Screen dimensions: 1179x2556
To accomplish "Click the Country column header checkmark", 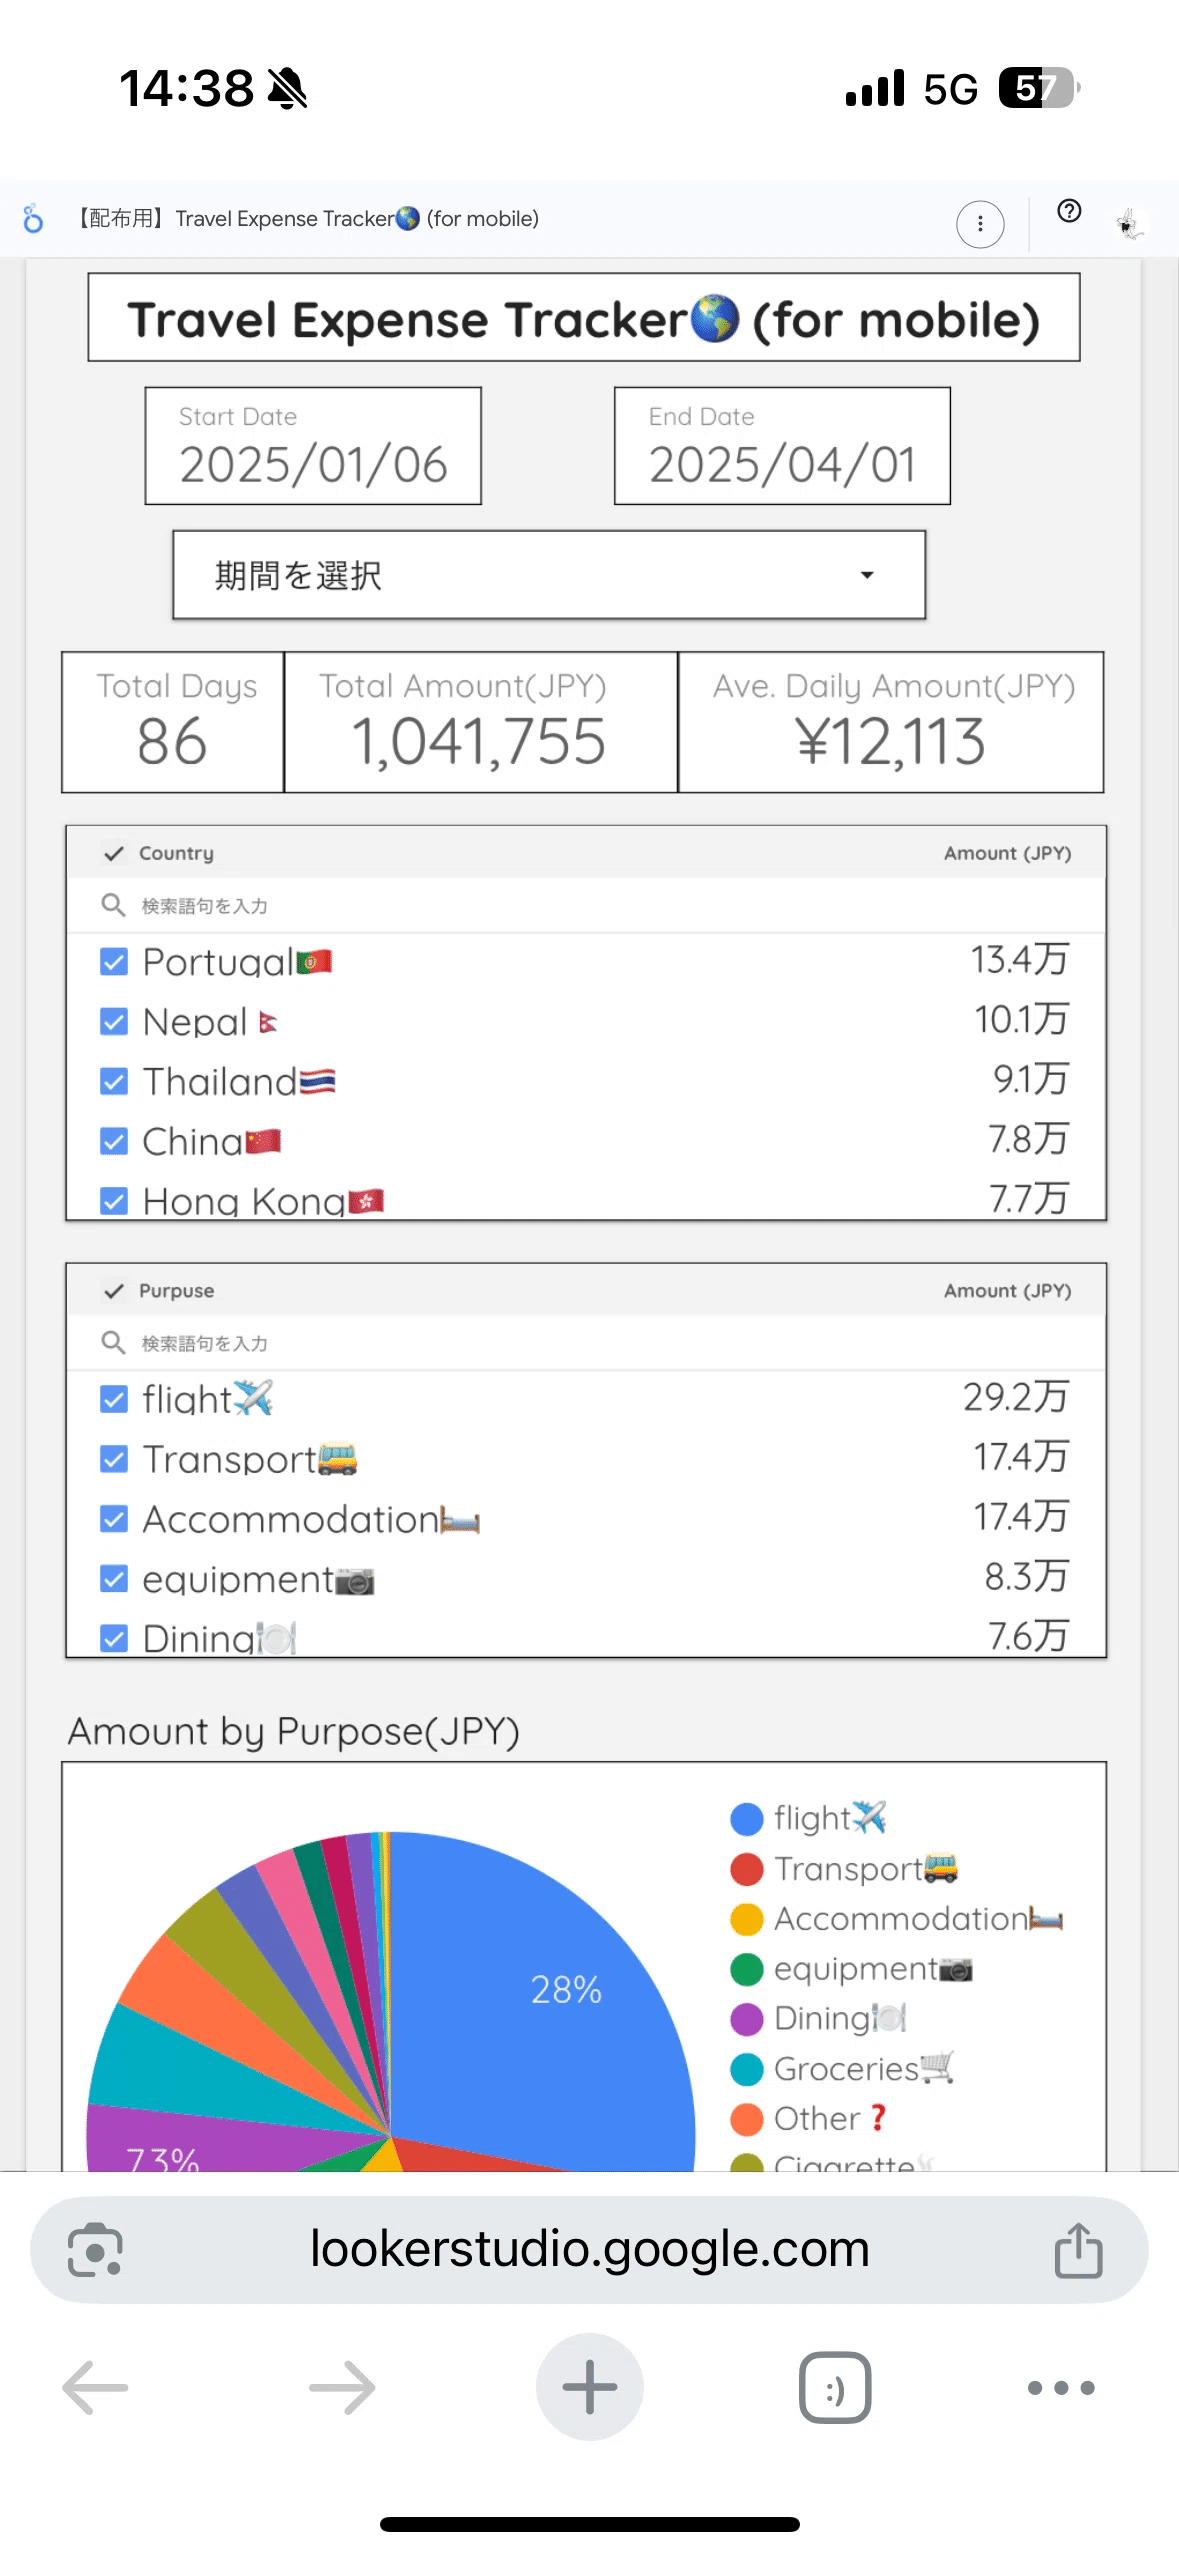I will 115,853.
